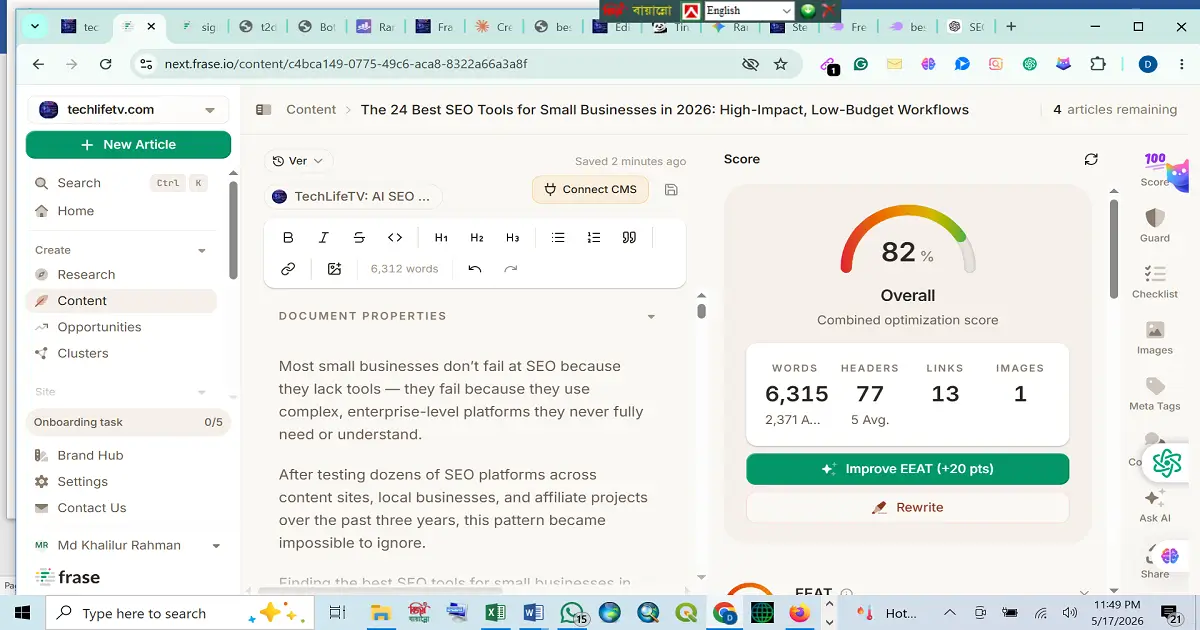The width and height of the screenshot is (1200, 630).
Task: Open Opportunities in the sidebar
Action: (x=88, y=327)
